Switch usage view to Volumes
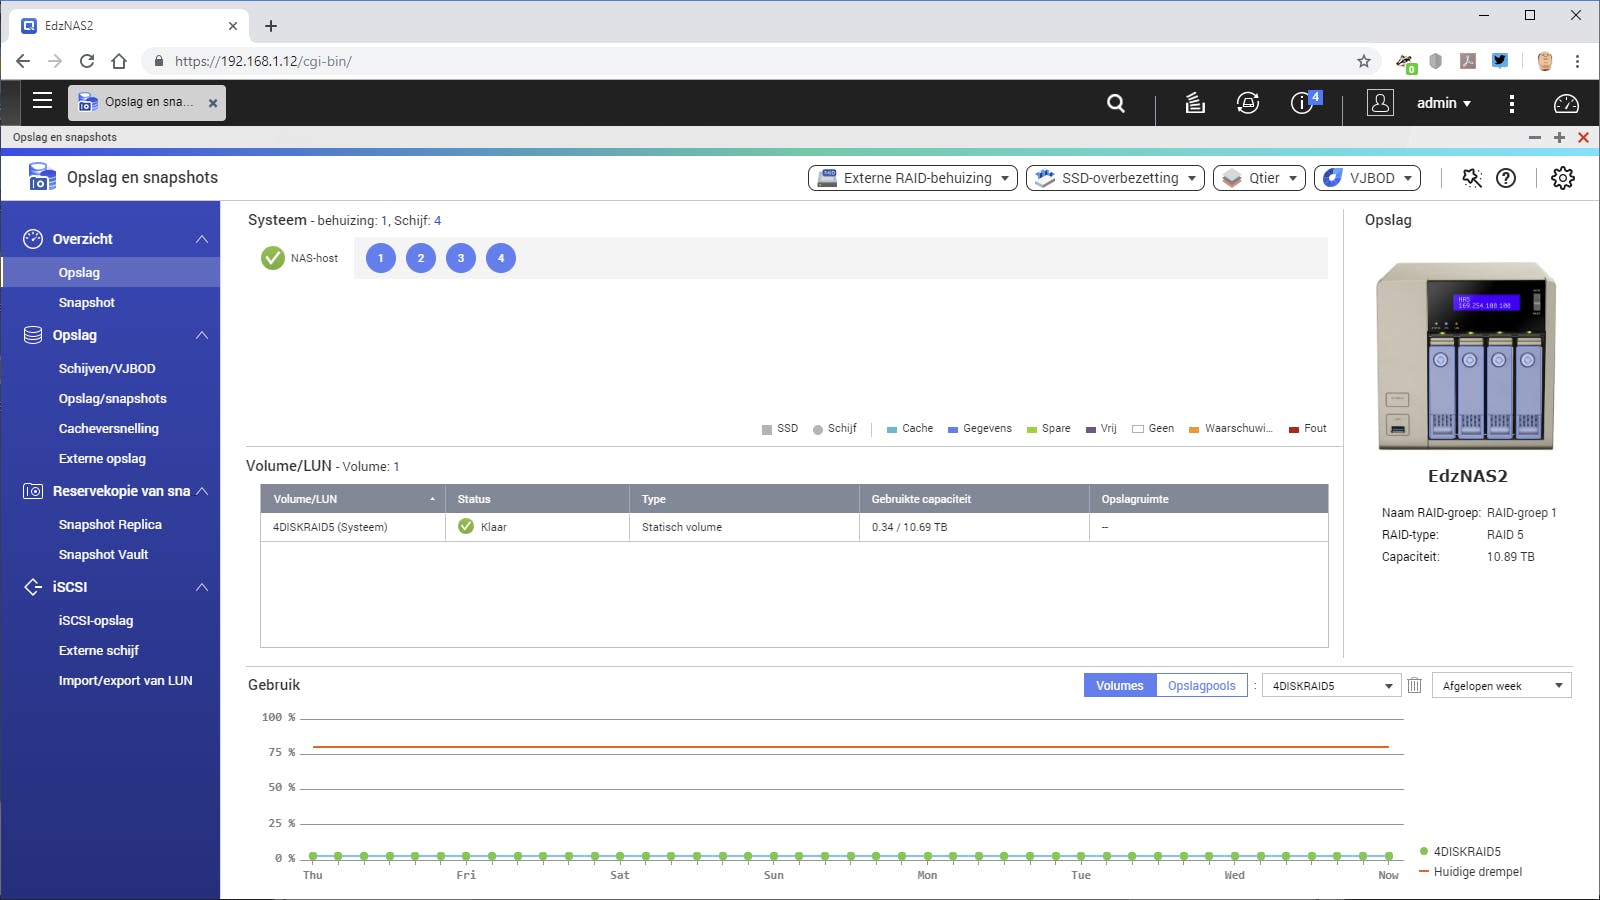1600x900 pixels. (1120, 685)
